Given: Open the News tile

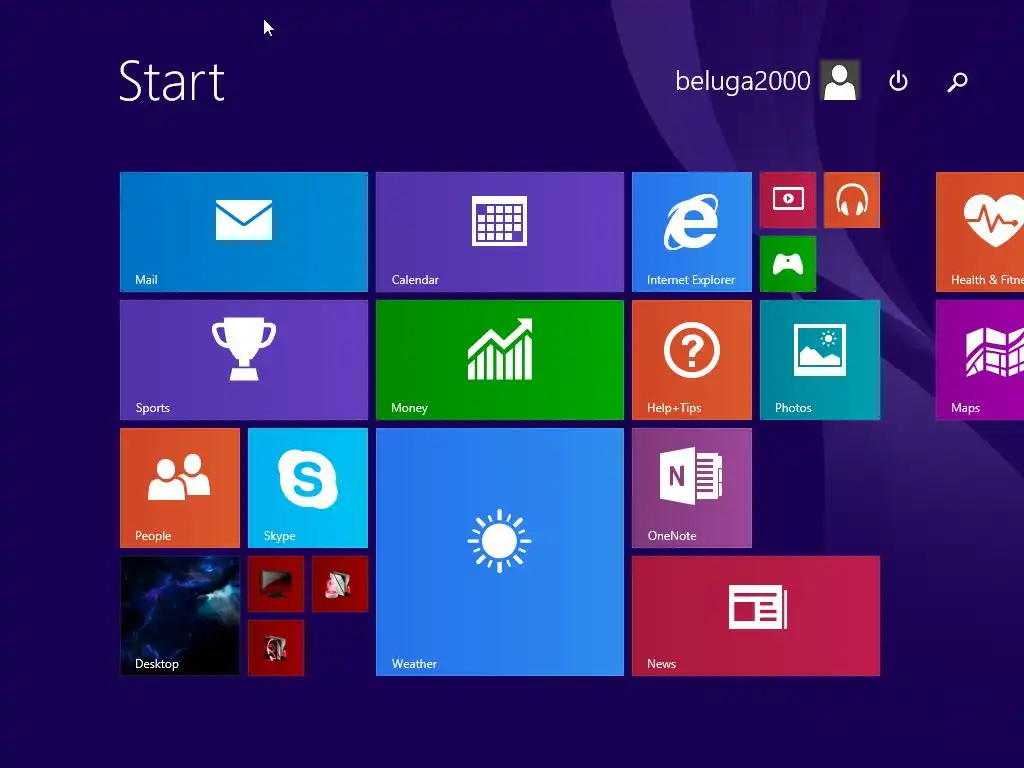Looking at the screenshot, I should point(756,616).
